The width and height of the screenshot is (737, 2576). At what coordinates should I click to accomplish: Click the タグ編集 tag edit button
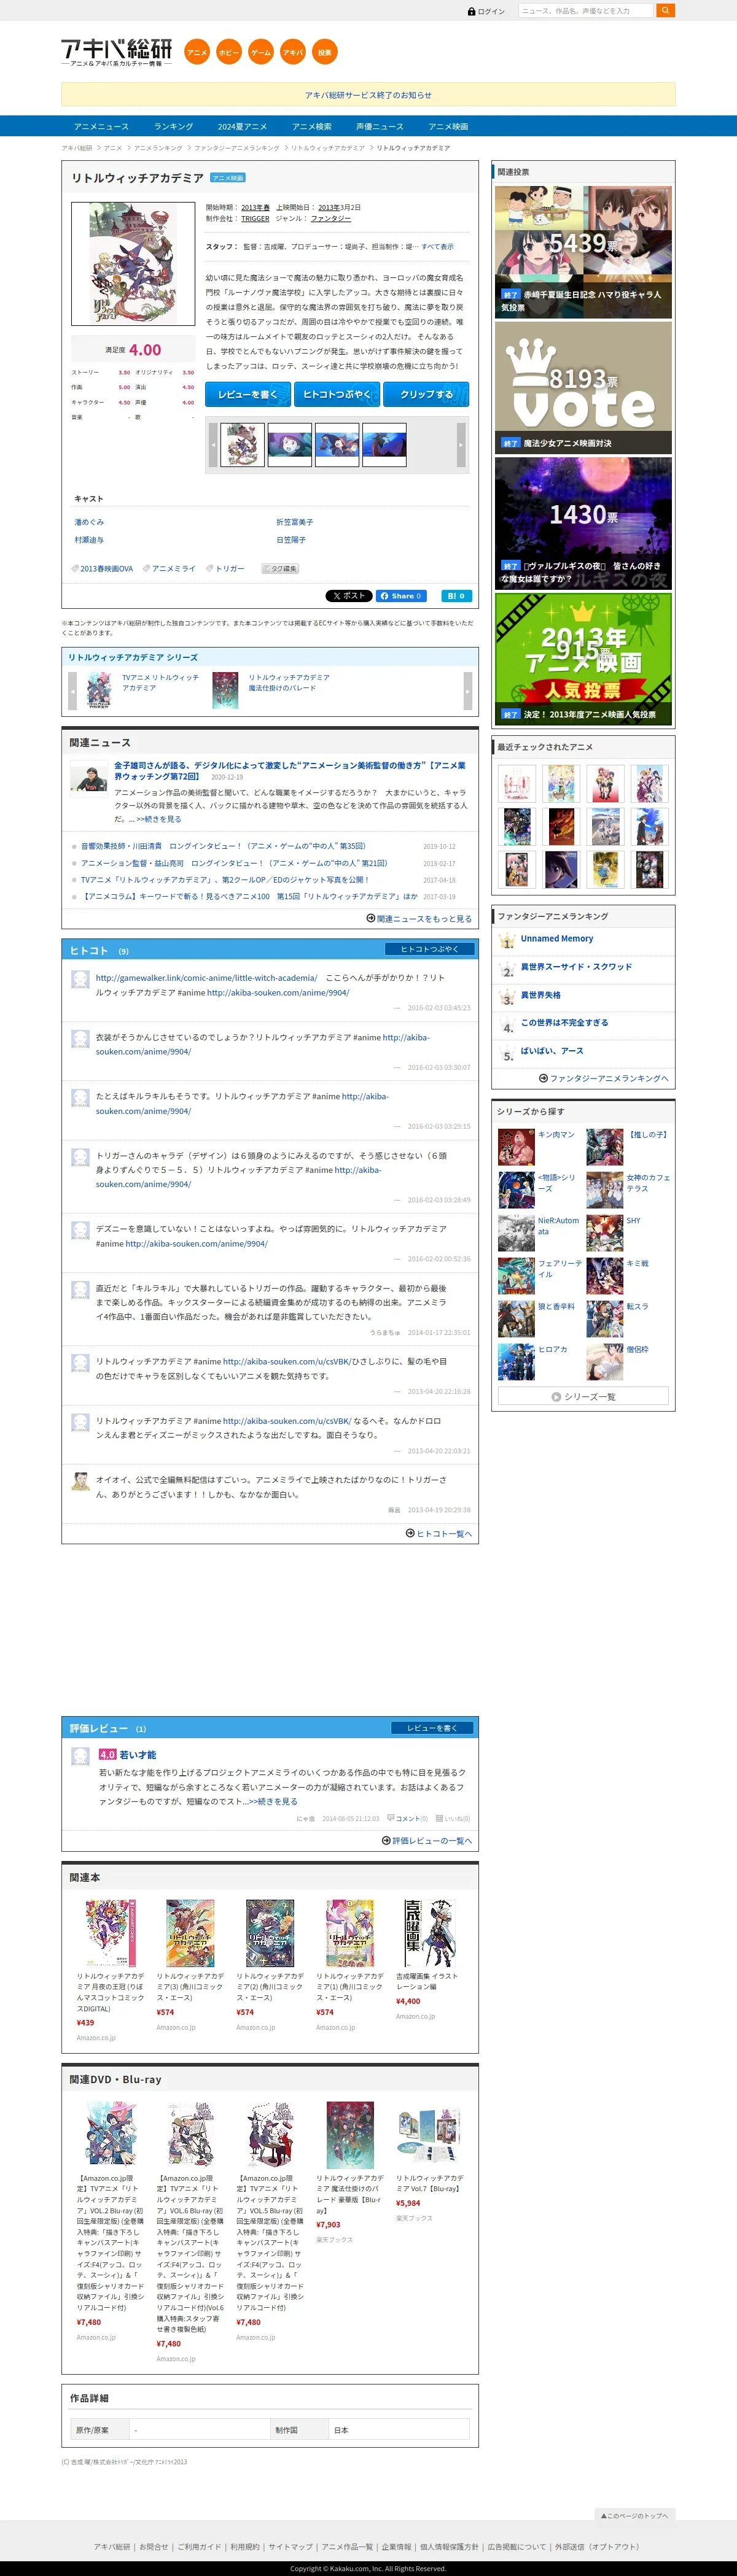(x=280, y=569)
